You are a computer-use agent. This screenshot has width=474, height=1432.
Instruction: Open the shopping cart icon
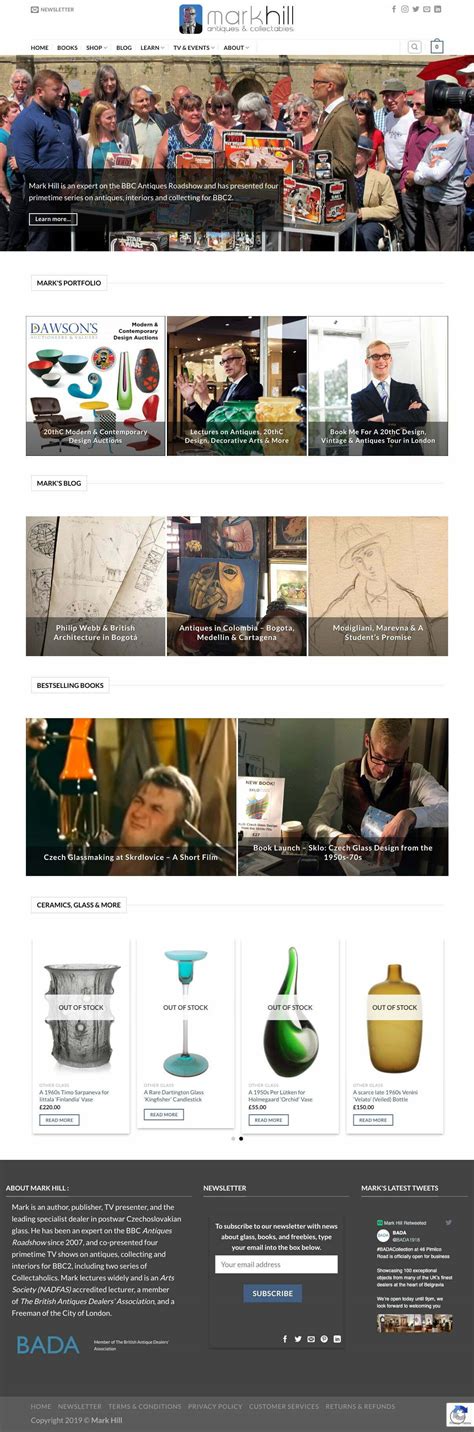click(x=437, y=47)
